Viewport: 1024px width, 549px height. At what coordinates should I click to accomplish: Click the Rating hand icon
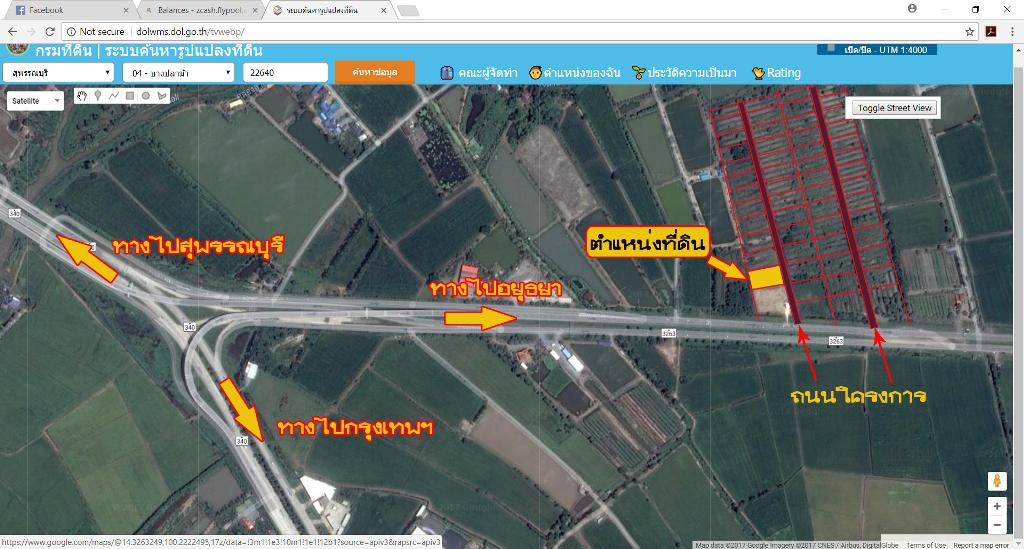758,72
